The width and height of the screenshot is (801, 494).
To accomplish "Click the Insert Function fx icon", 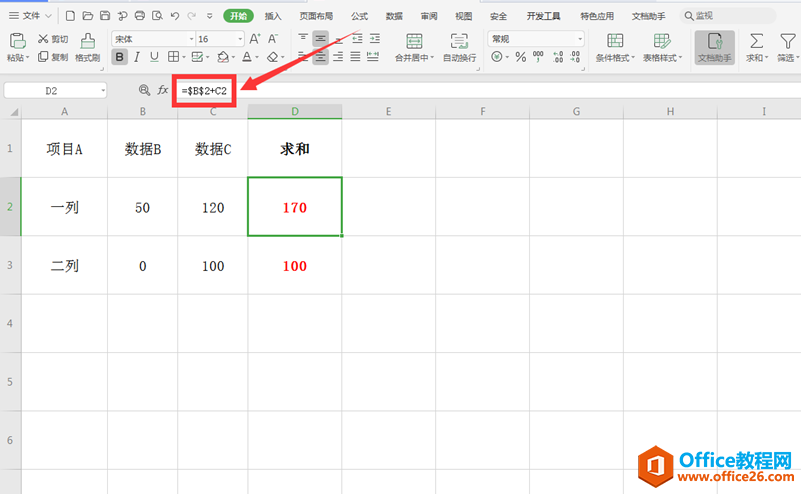I will pyautogui.click(x=163, y=90).
